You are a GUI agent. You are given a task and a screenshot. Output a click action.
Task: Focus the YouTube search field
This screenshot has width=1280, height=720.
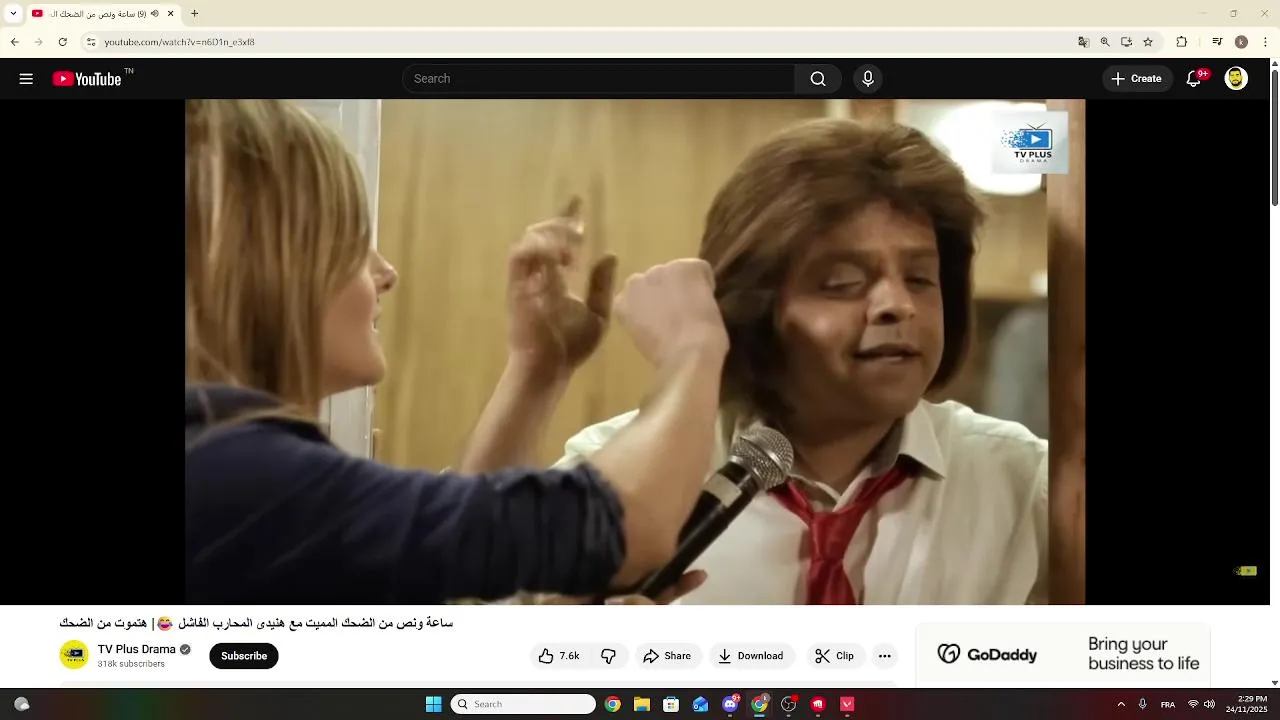598,79
